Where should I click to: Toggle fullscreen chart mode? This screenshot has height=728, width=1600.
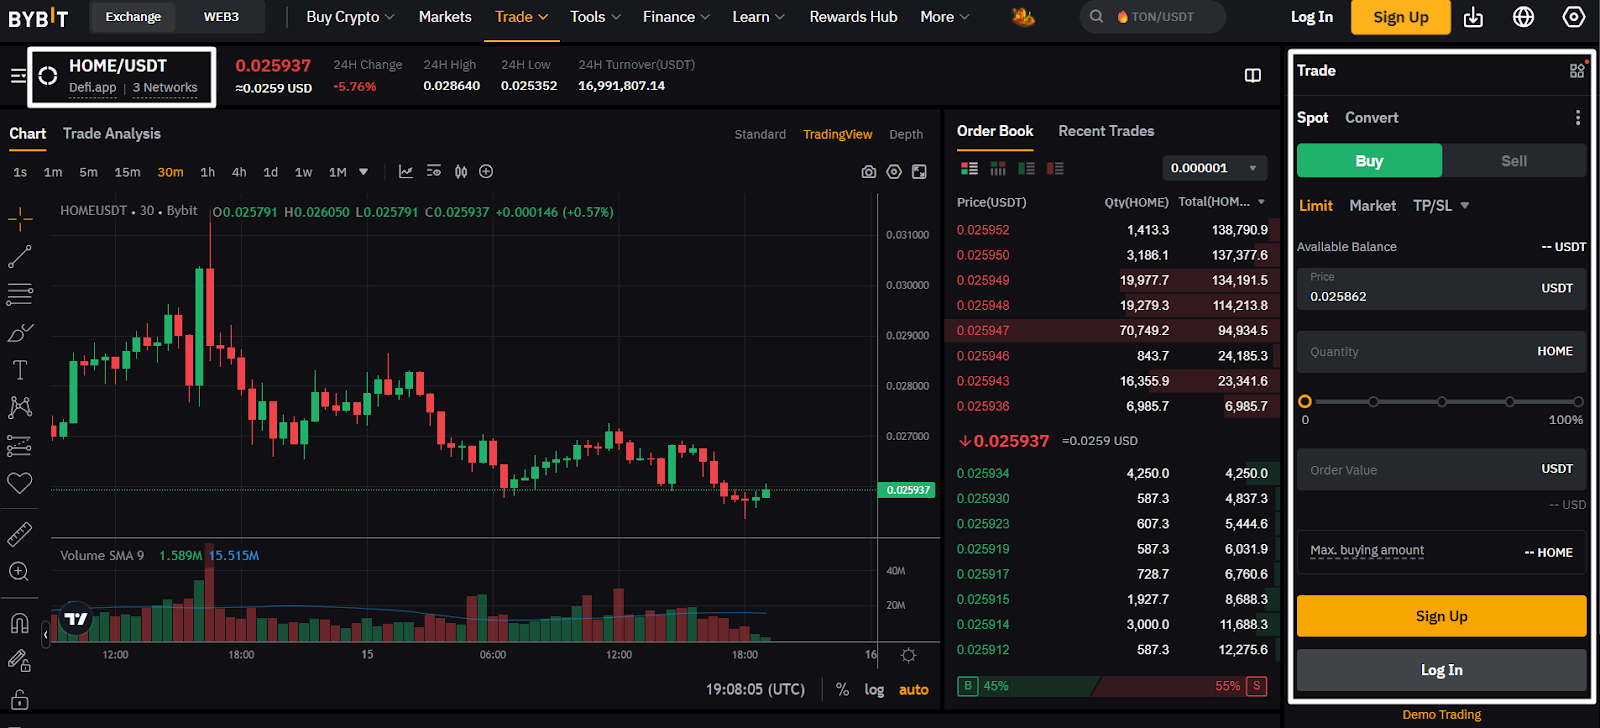(919, 172)
